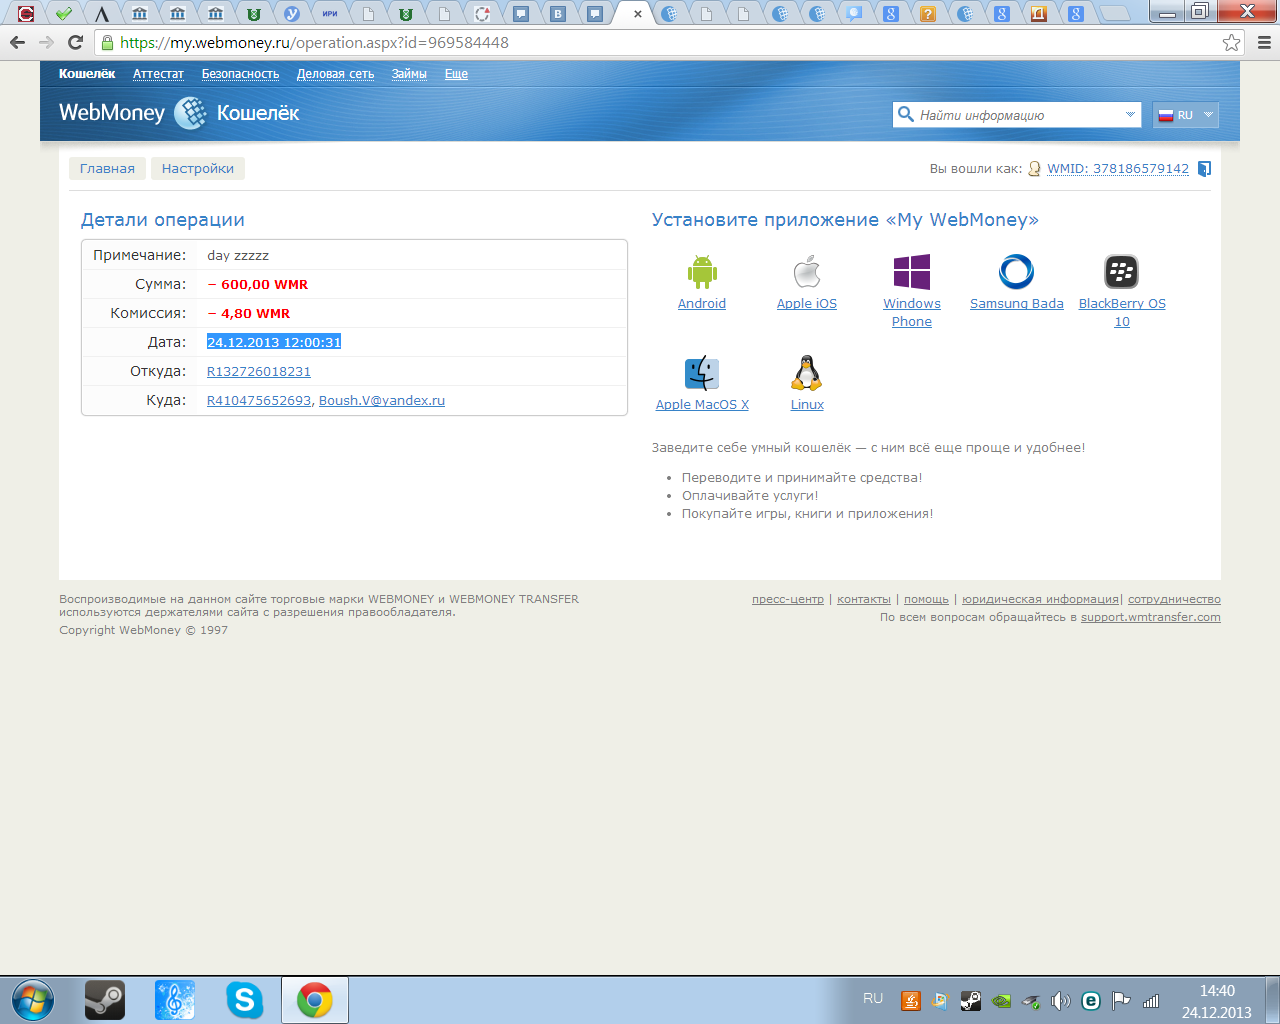Click the magnifier icon in search box
The image size is (1280, 1024).
click(x=906, y=114)
